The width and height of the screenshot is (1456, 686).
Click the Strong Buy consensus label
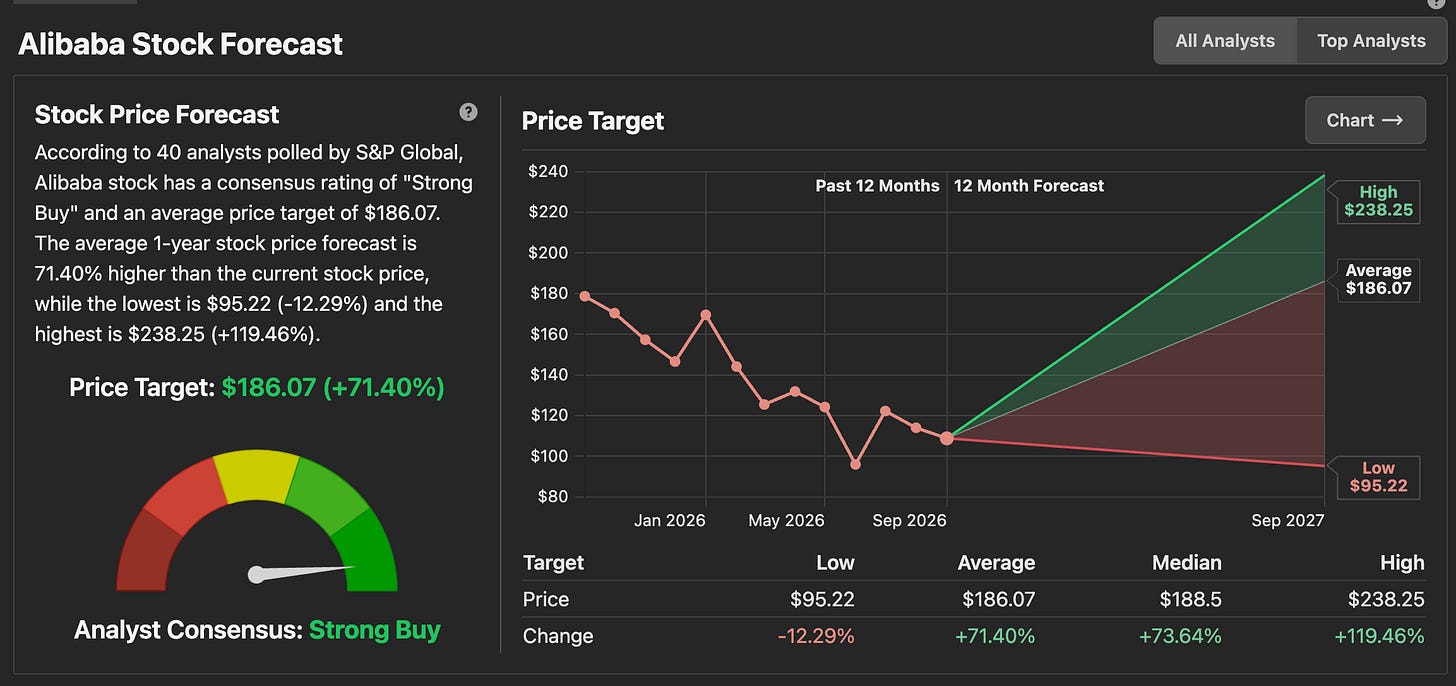point(375,630)
